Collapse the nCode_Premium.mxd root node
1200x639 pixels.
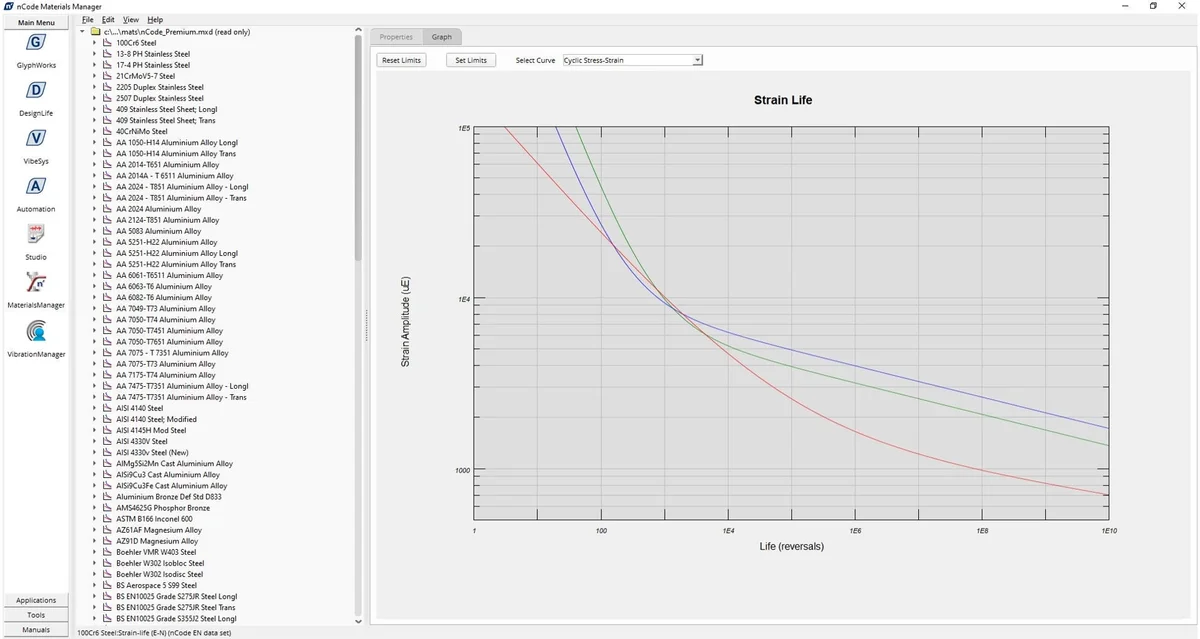pyautogui.click(x=83, y=32)
